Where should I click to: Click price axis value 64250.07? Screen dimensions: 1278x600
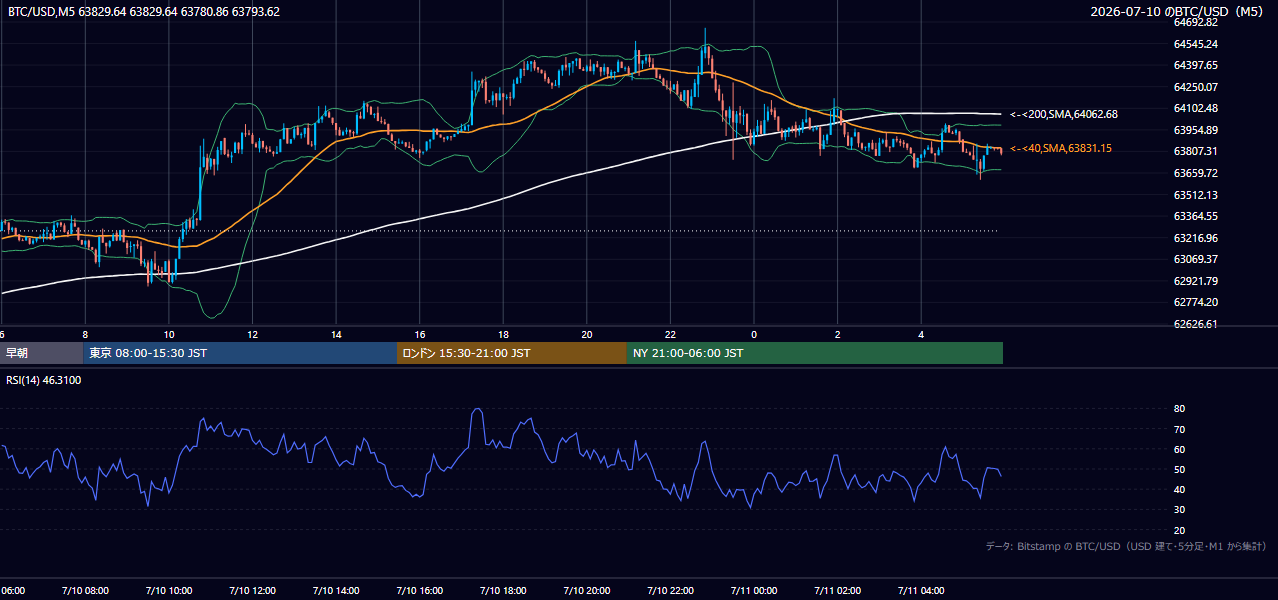[1195, 87]
